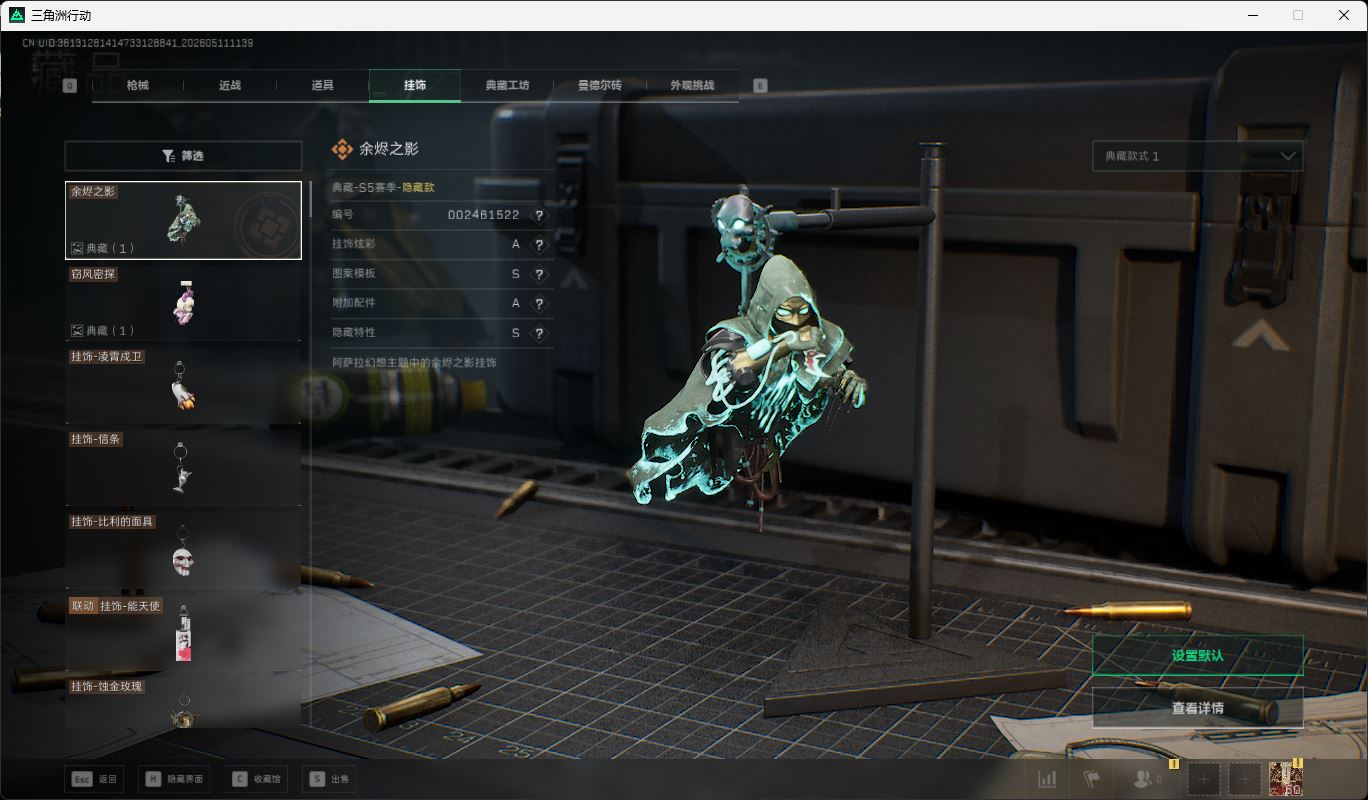This screenshot has width=1368, height=800.
Task: Click the serial number 002461522
Action: (x=483, y=215)
